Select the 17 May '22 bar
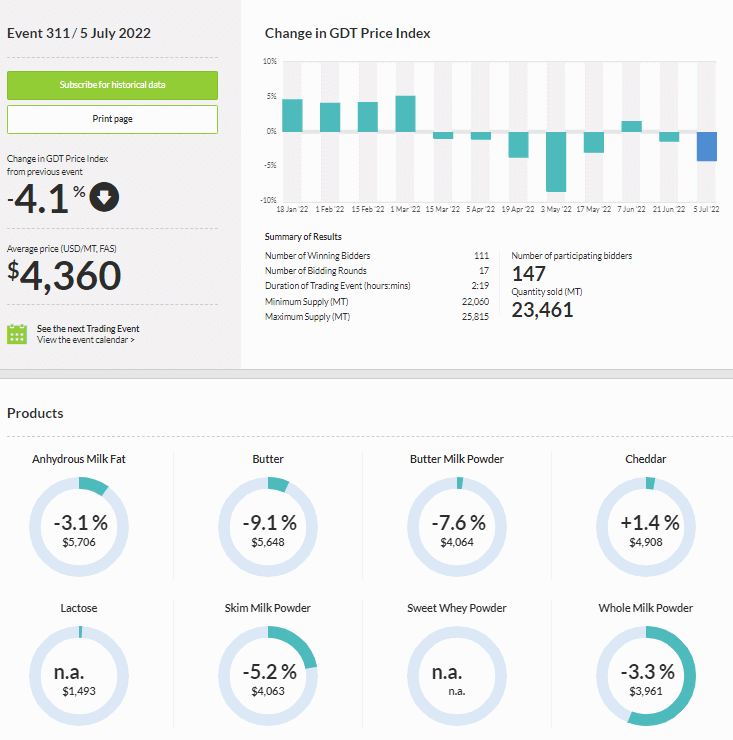This screenshot has width=733, height=740. (594, 142)
